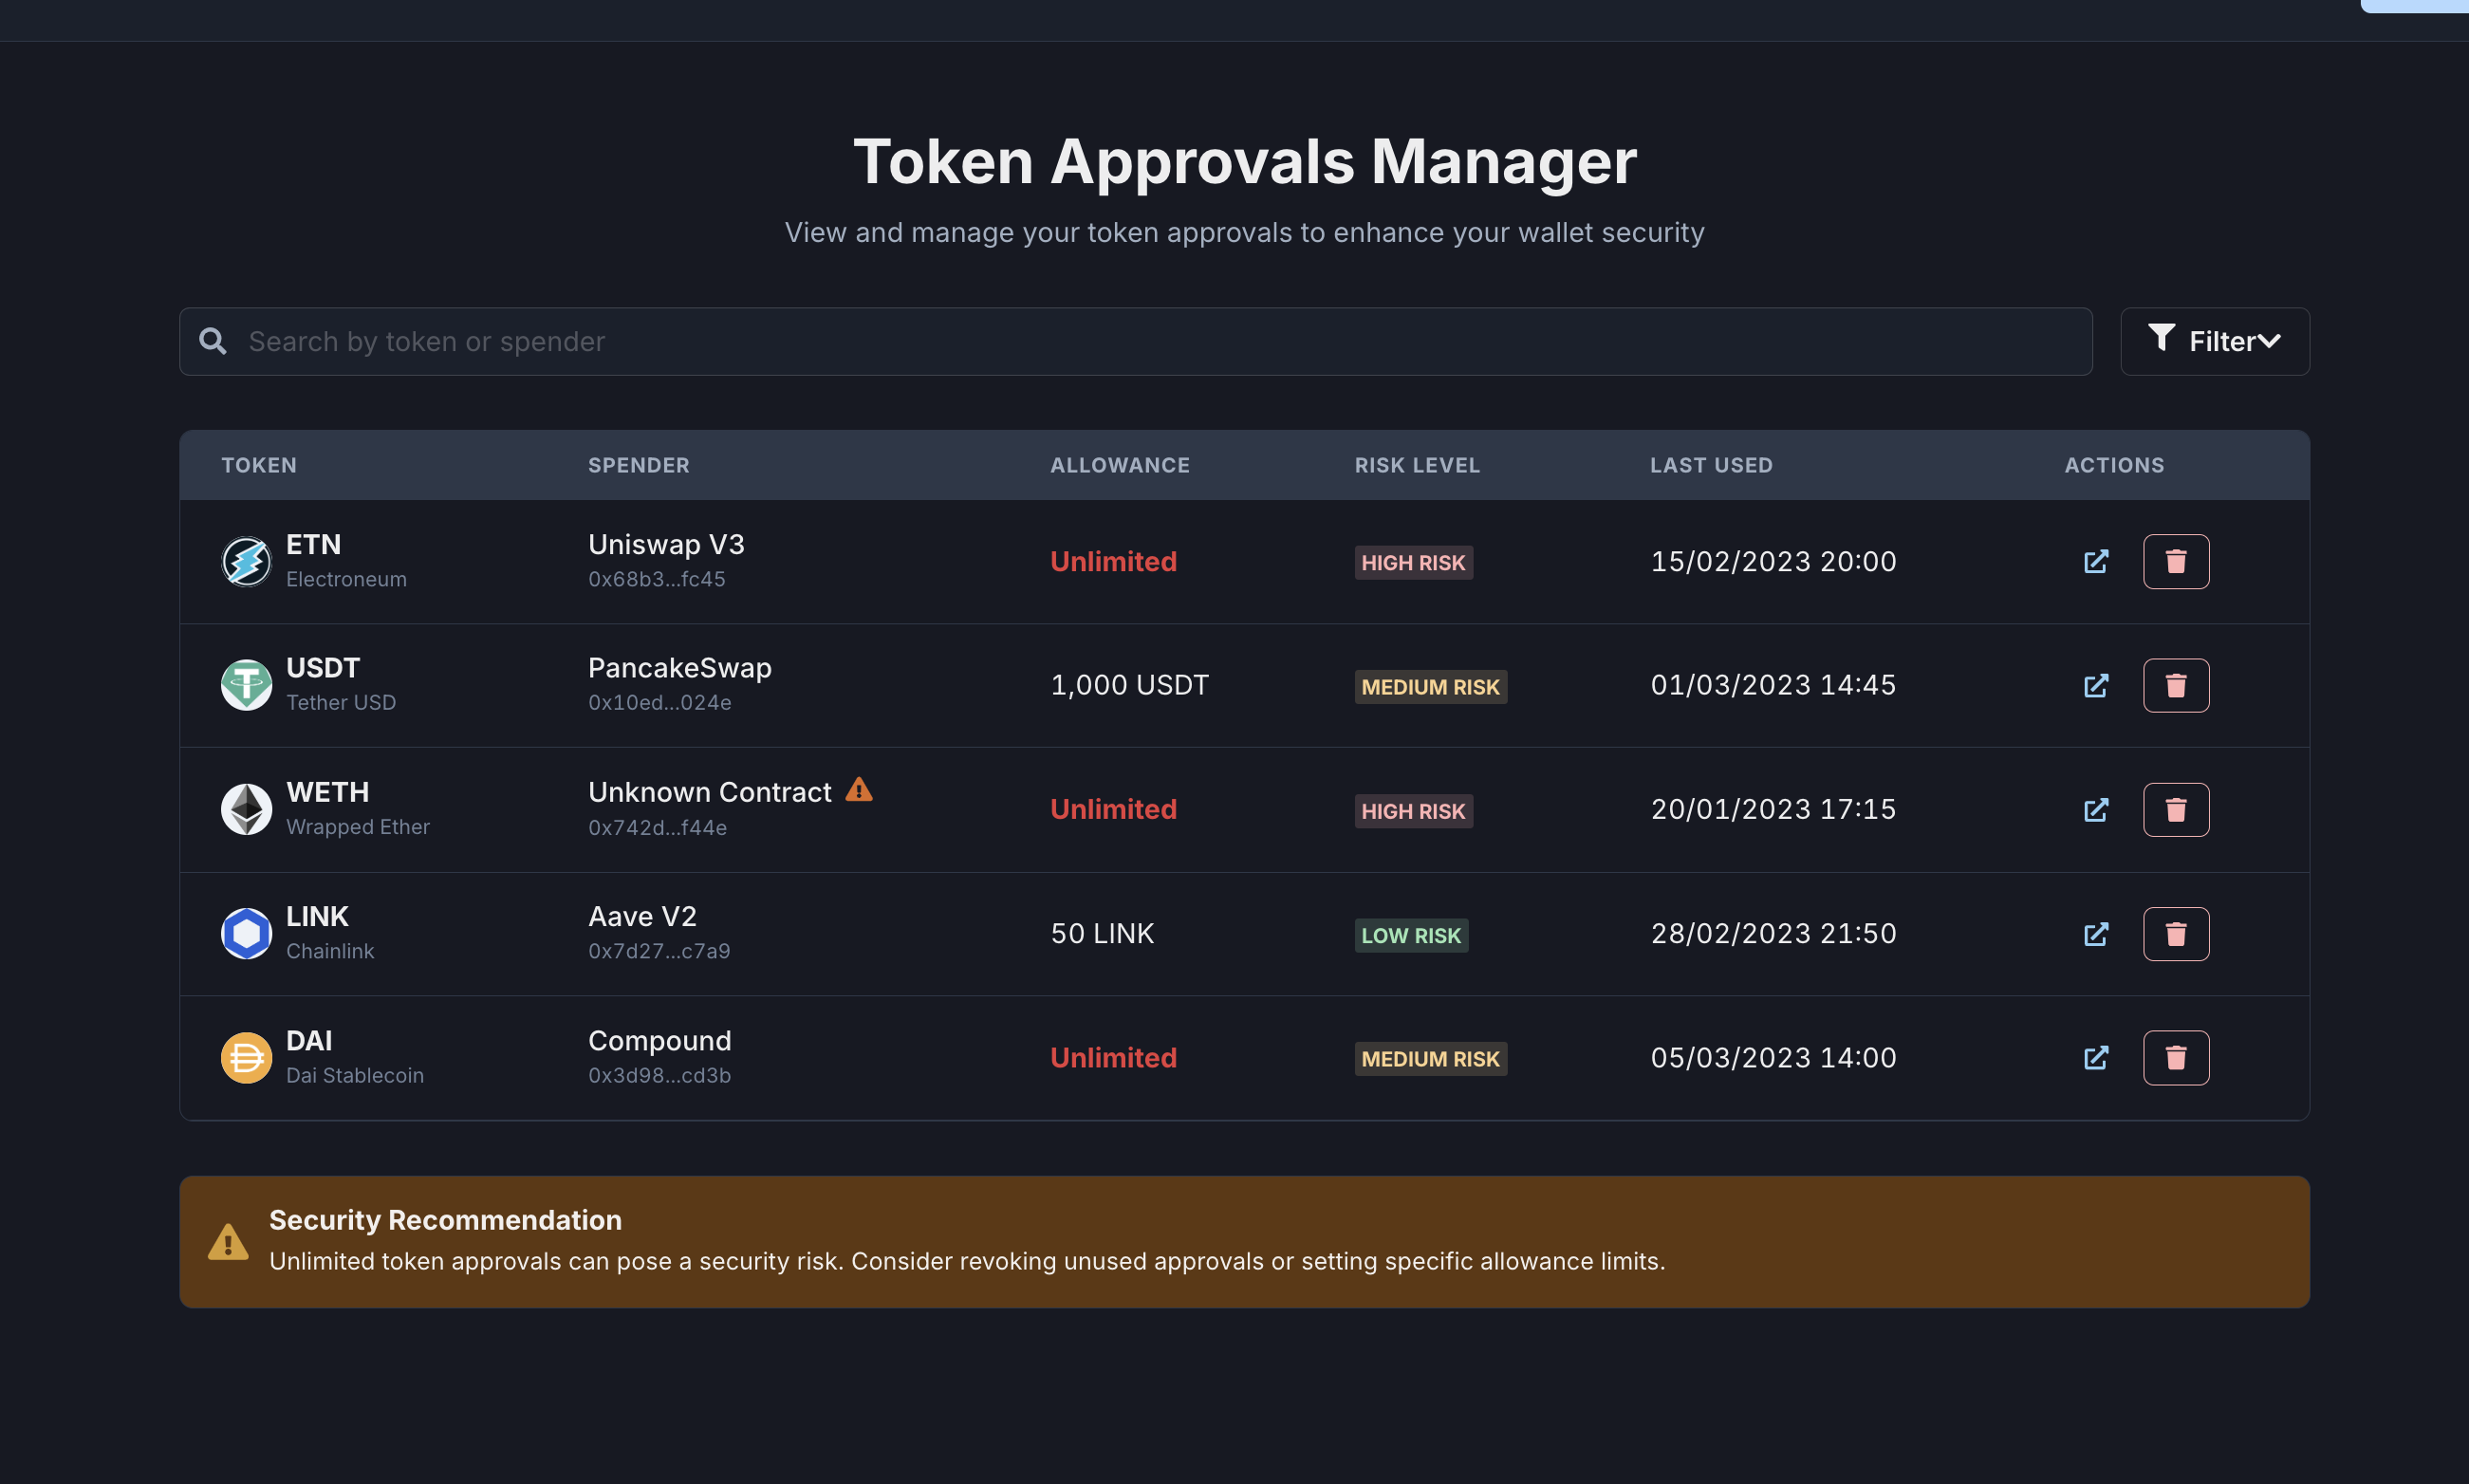Open external link for DAI approval
This screenshot has height=1484, width=2469.
[x=2095, y=1057]
